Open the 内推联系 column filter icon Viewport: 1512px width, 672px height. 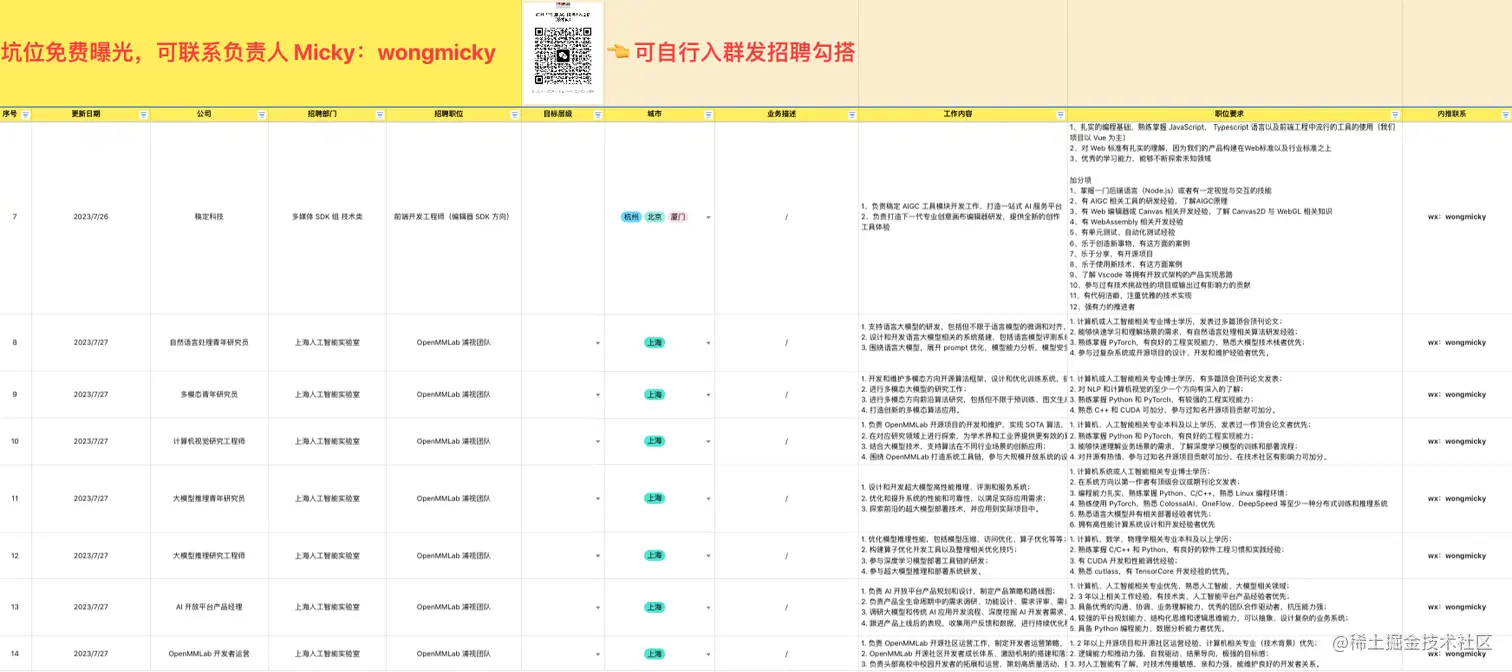point(1505,113)
